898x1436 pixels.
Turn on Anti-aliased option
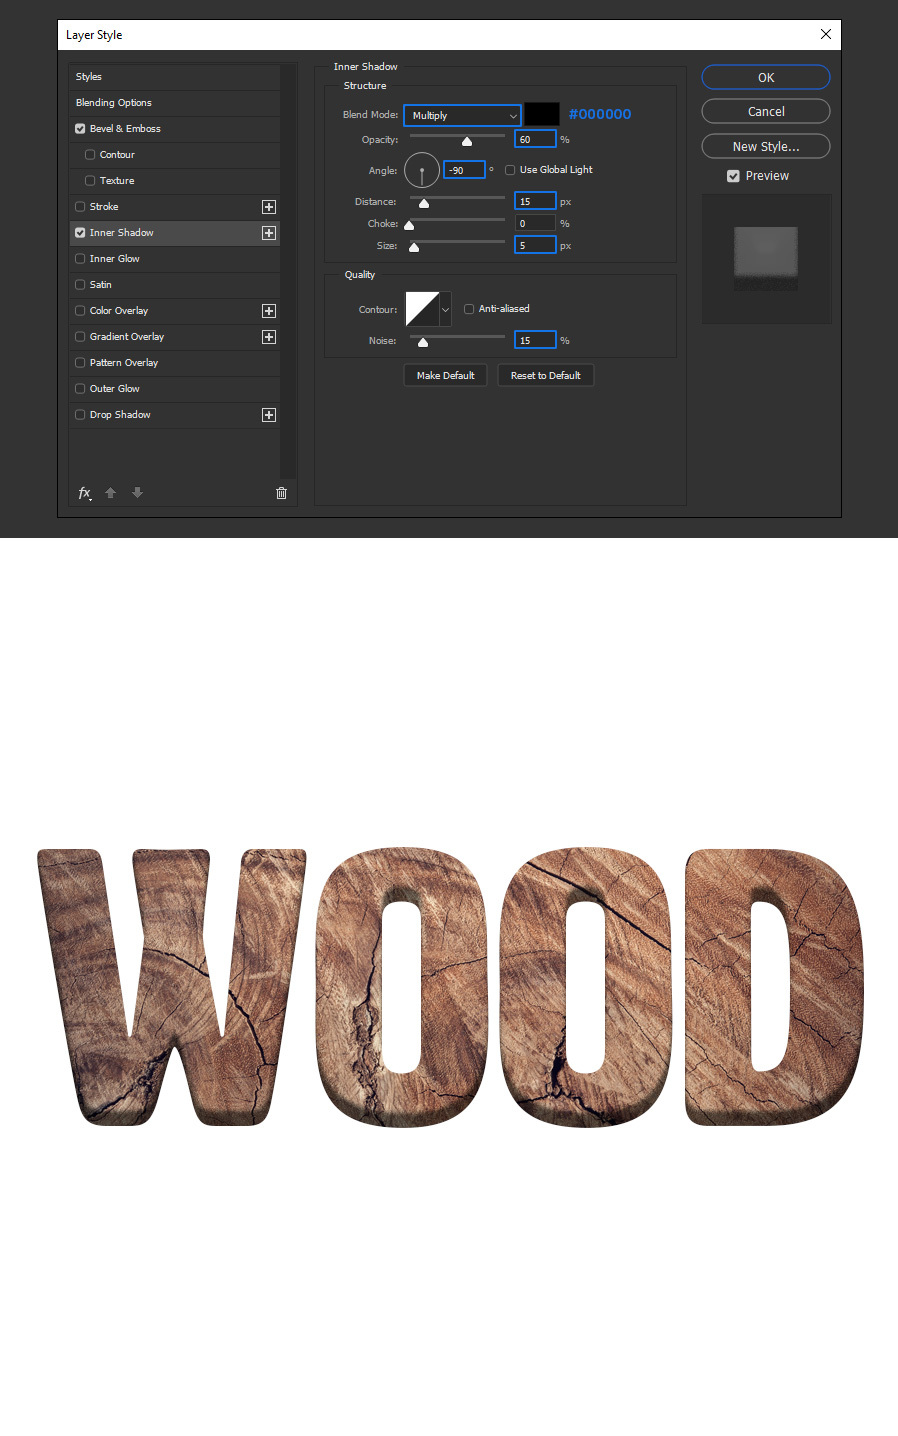pyautogui.click(x=469, y=309)
